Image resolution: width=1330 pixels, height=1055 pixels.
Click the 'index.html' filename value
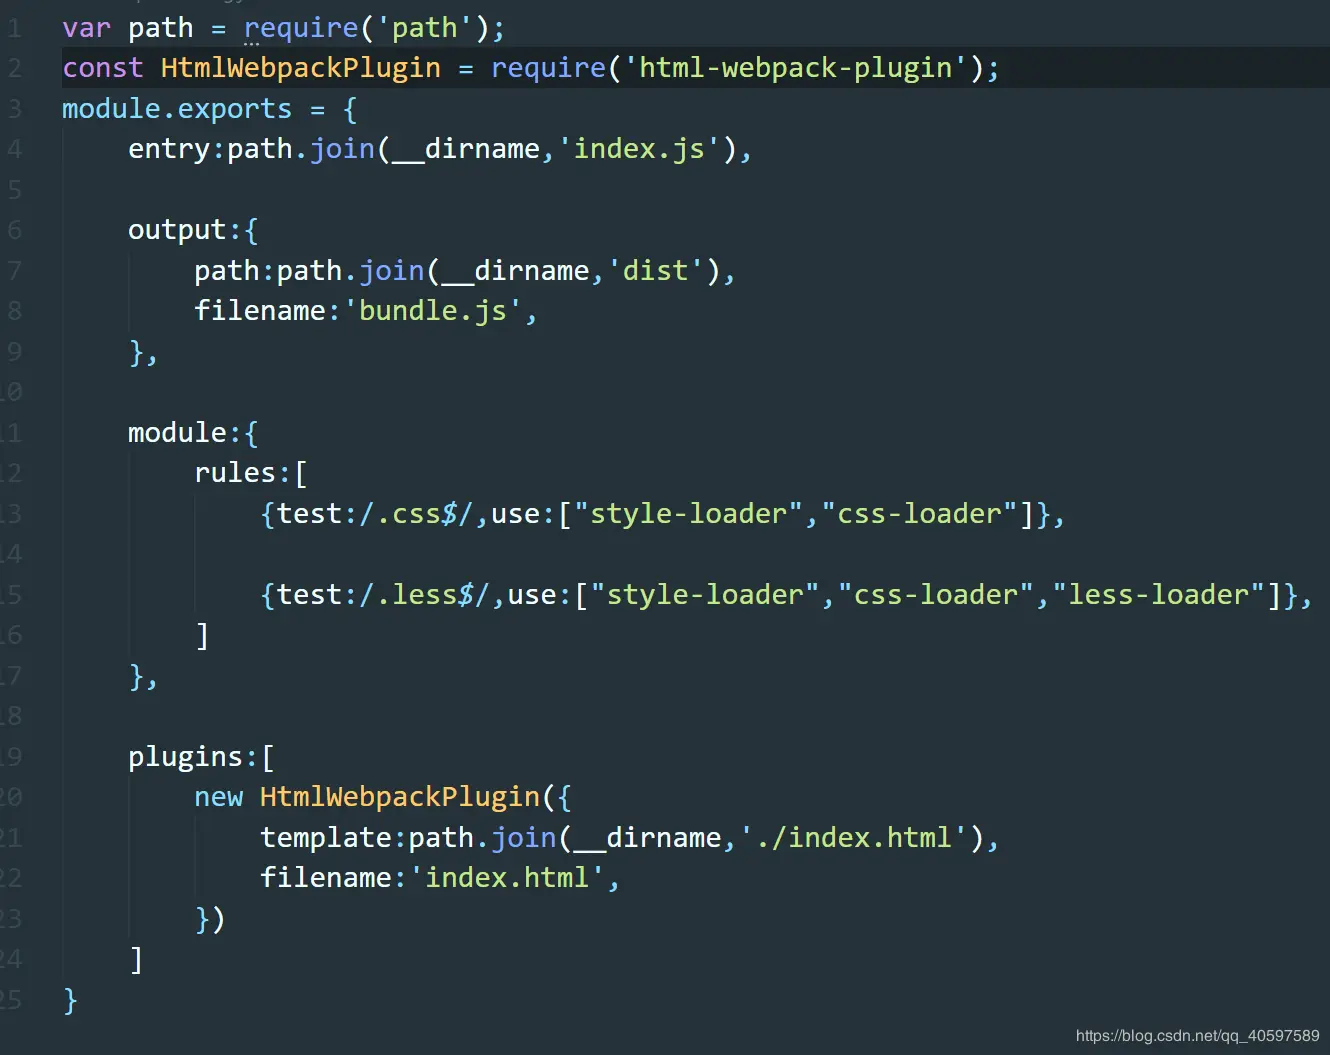pyautogui.click(x=507, y=878)
